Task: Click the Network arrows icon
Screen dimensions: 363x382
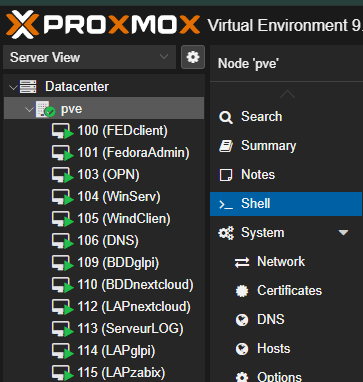Action: point(242,262)
